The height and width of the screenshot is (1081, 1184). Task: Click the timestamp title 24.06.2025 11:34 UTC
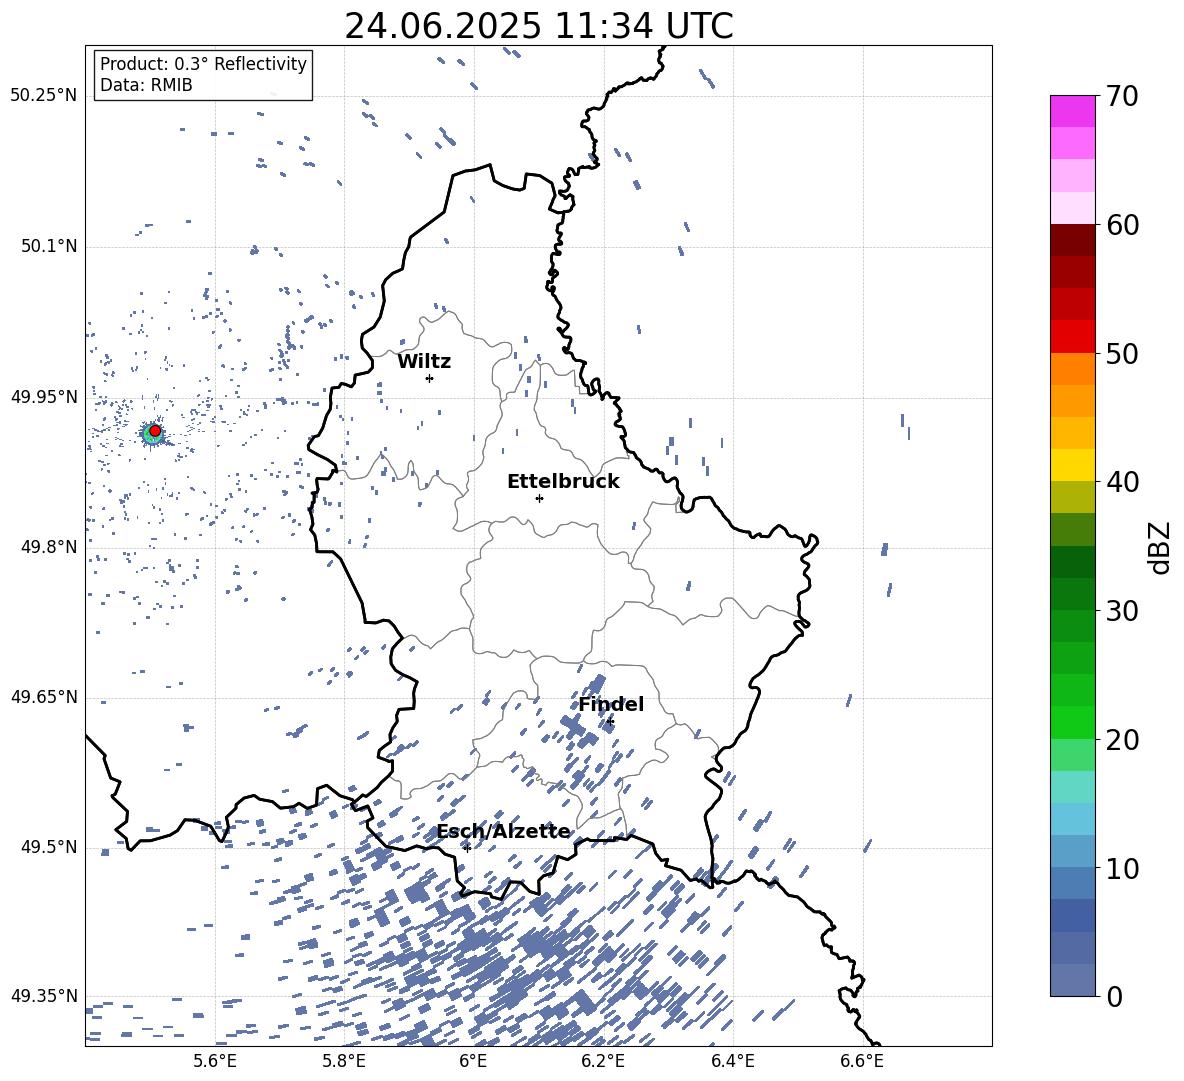click(538, 26)
